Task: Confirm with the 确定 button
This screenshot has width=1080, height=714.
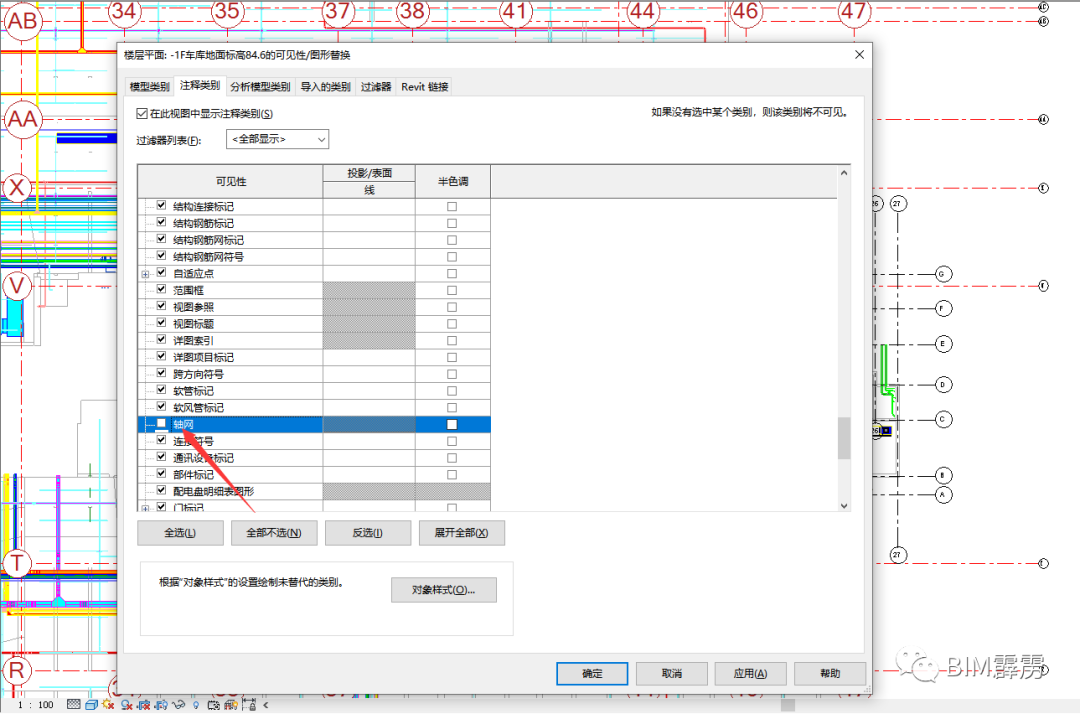Action: [592, 673]
